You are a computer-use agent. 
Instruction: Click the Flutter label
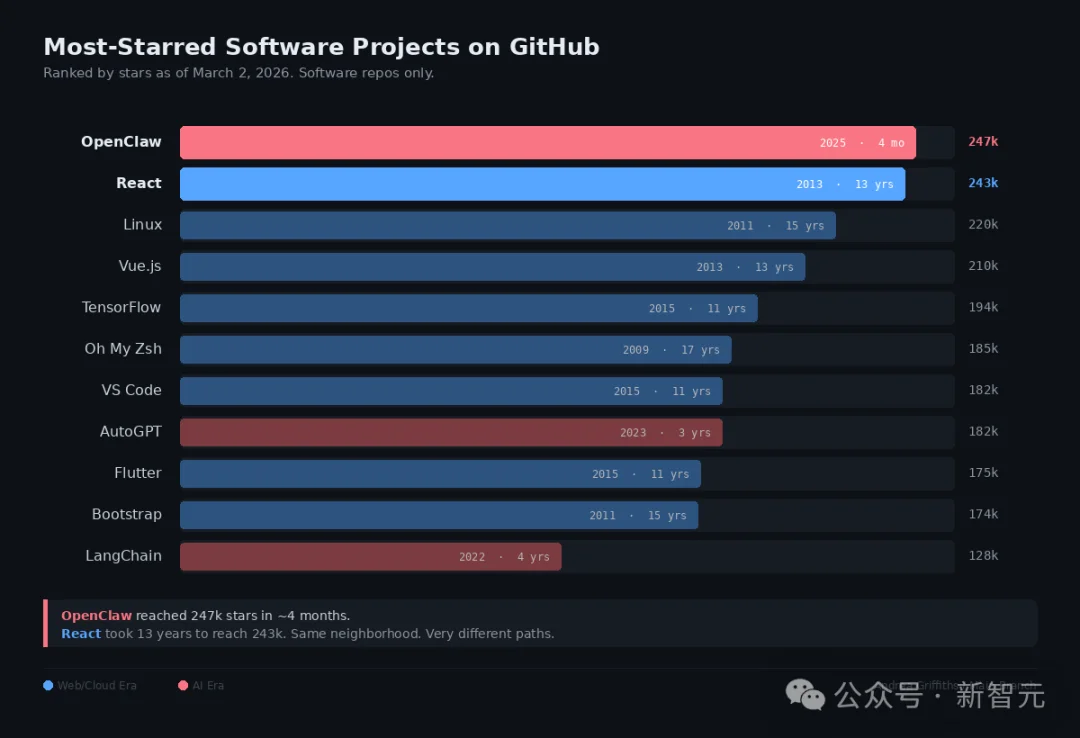pyautogui.click(x=137, y=473)
